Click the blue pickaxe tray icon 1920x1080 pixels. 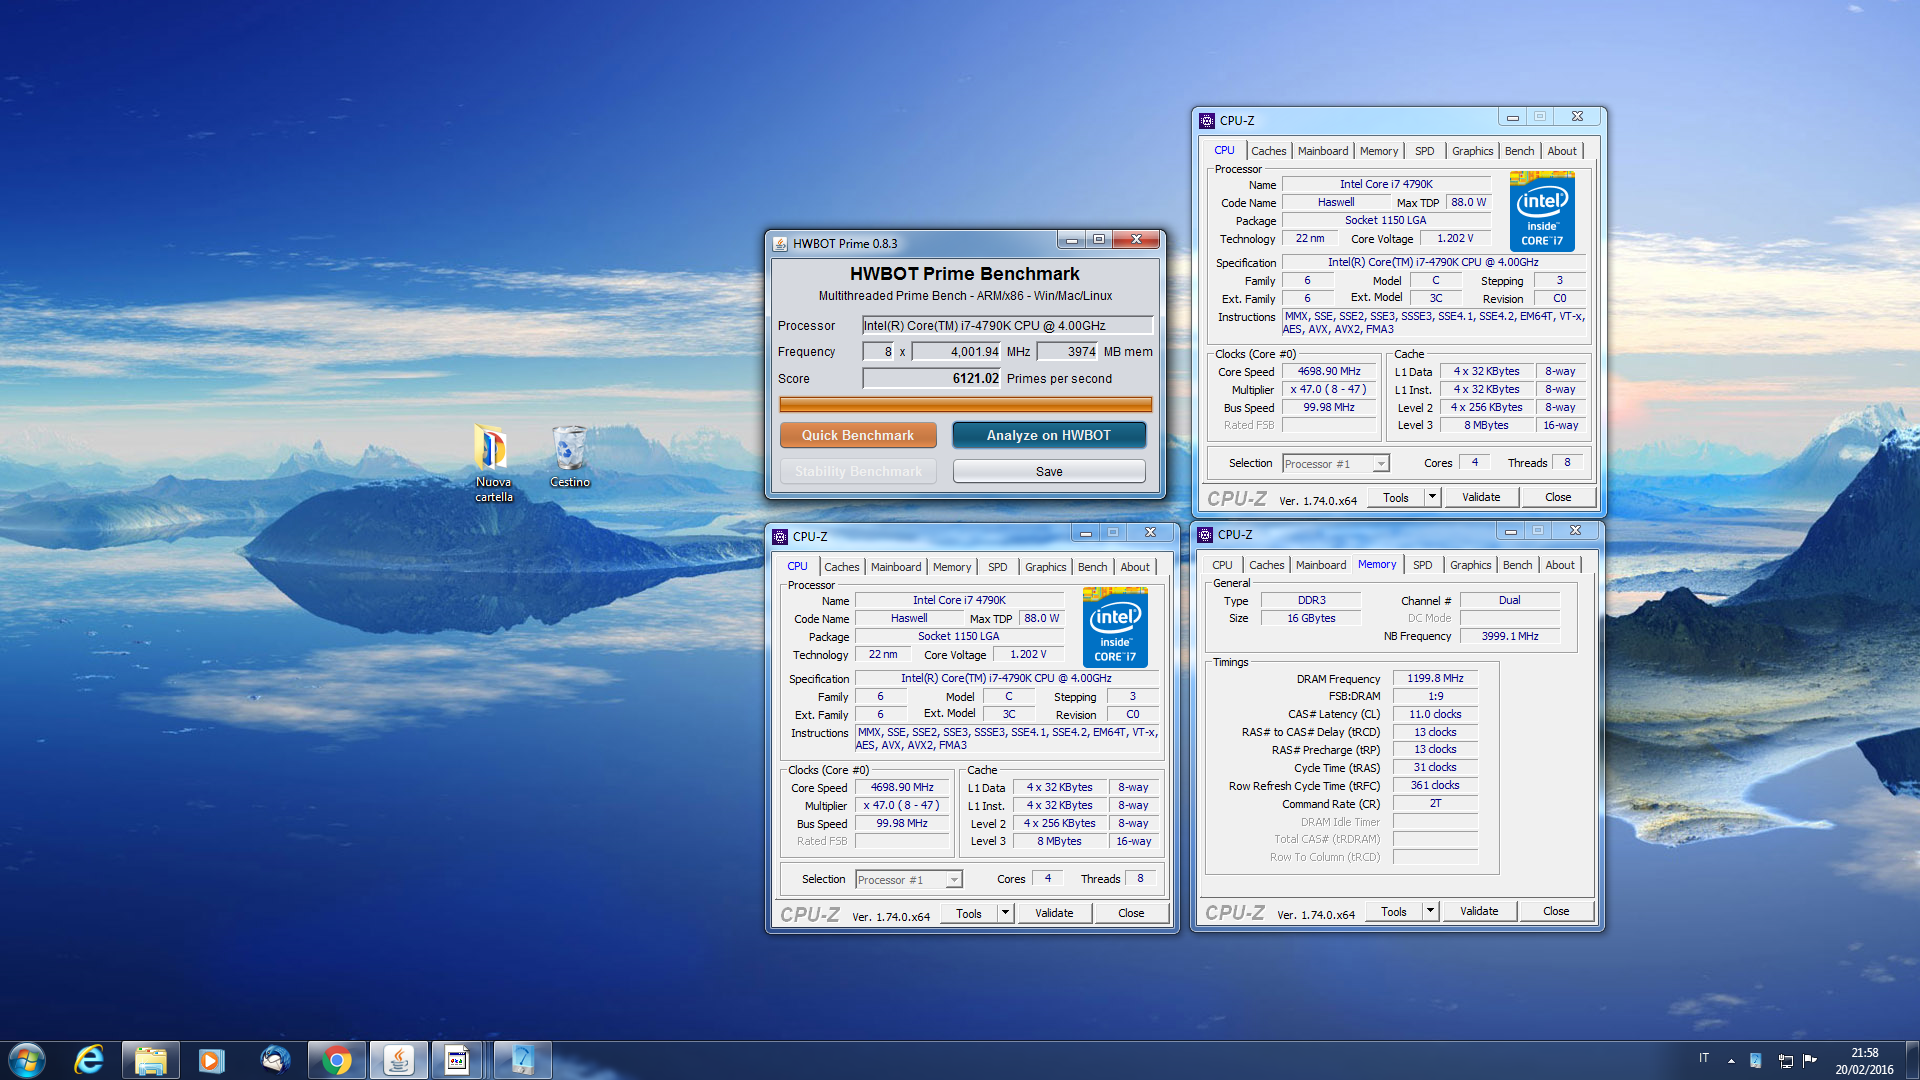1755,1060
